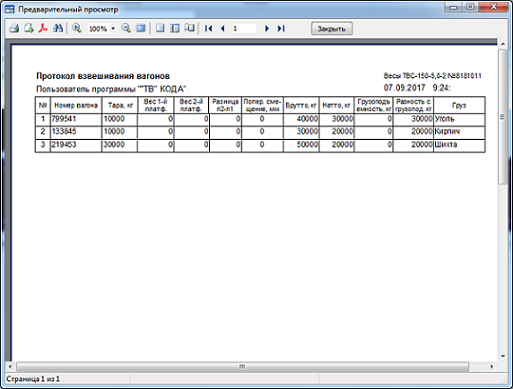The image size is (513, 389).
Task: Click the Кирпич cargo cell
Action: pyautogui.click(x=459, y=132)
